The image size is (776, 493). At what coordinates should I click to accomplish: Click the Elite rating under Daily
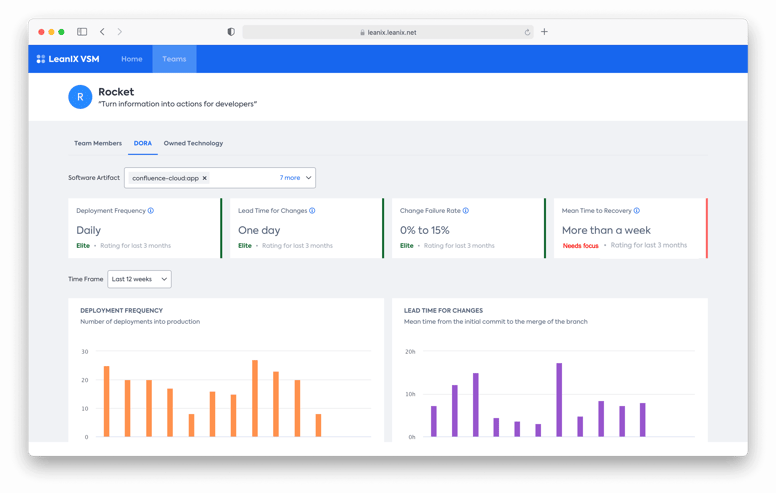tap(83, 246)
